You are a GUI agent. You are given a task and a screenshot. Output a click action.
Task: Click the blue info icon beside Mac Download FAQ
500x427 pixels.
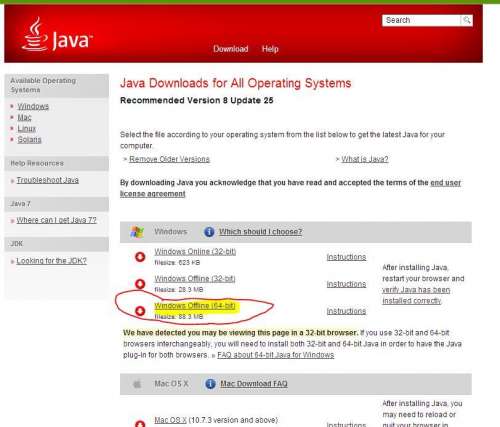(210, 384)
